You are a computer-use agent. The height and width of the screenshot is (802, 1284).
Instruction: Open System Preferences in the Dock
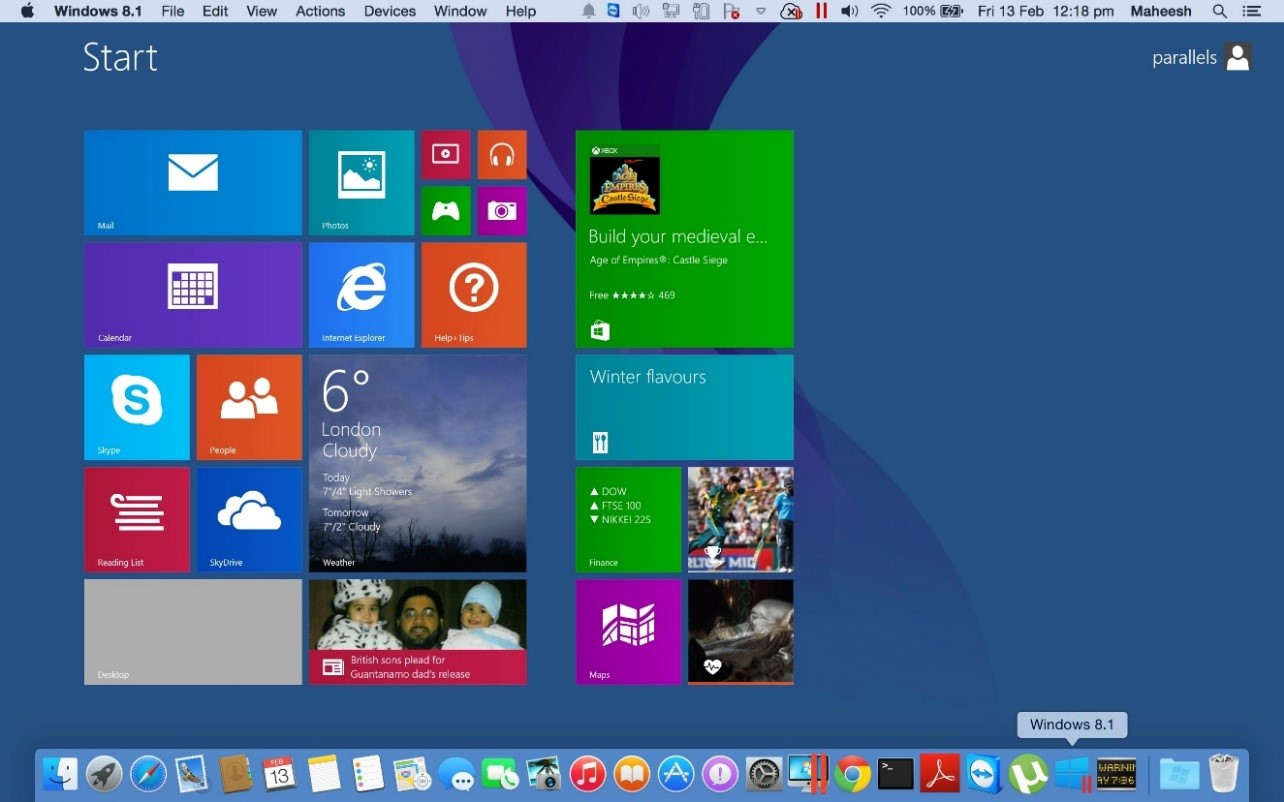764,773
